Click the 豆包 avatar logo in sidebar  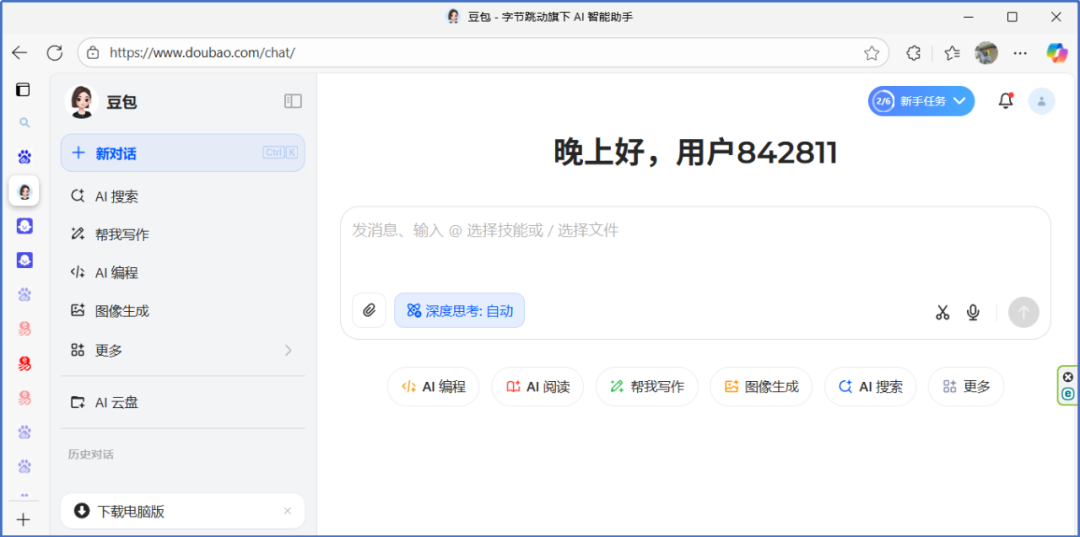click(x=81, y=102)
